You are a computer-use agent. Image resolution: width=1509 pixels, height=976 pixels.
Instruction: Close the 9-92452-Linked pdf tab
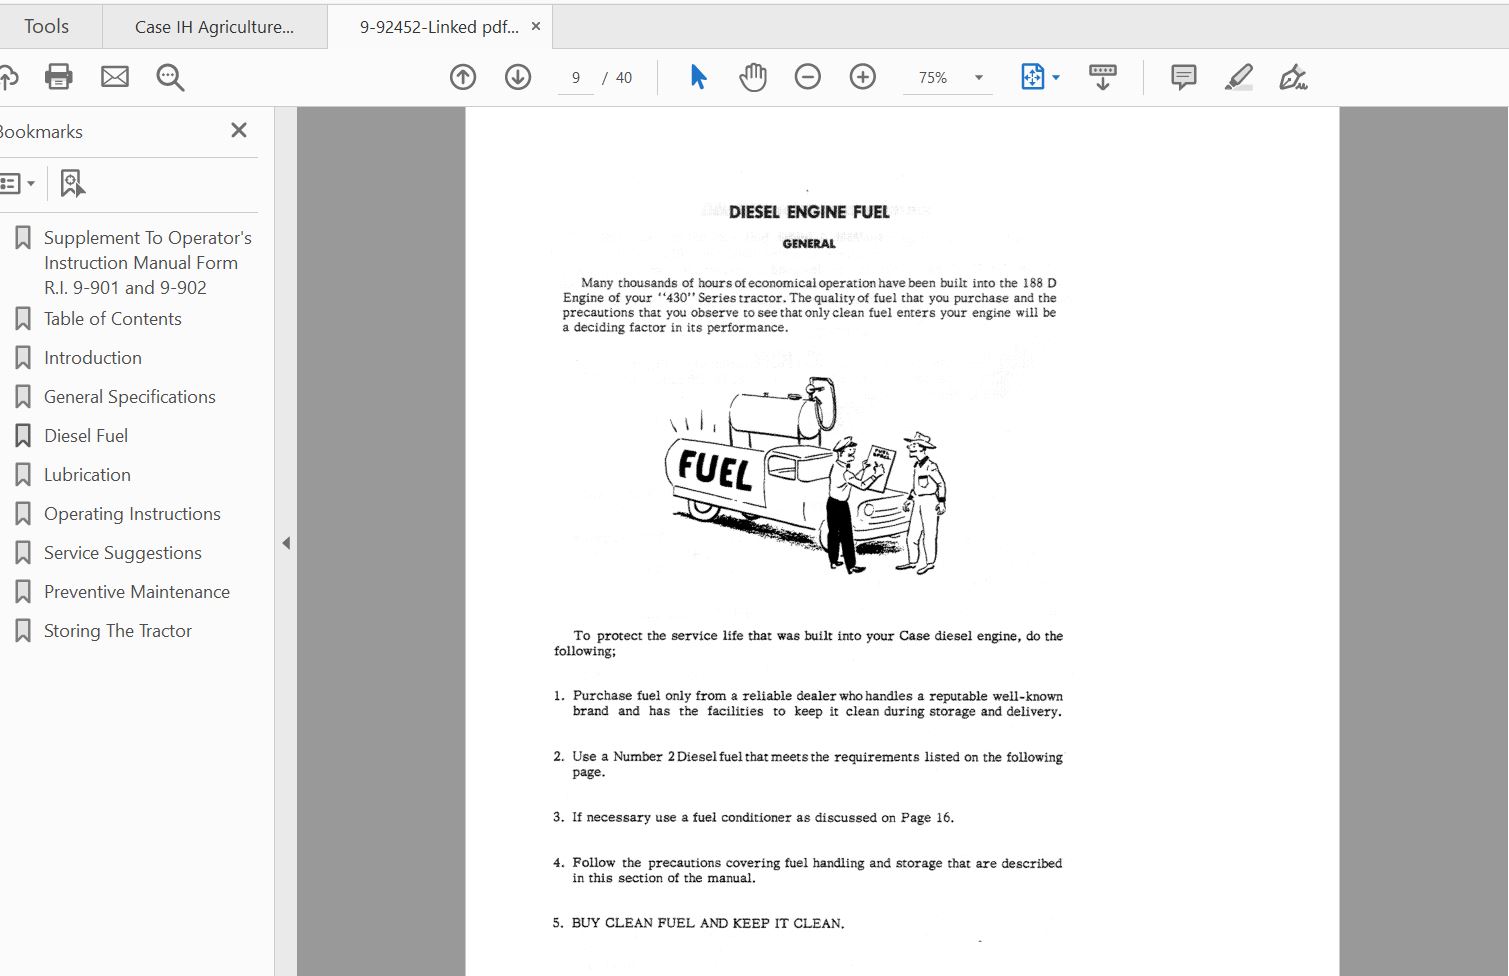pos(536,27)
